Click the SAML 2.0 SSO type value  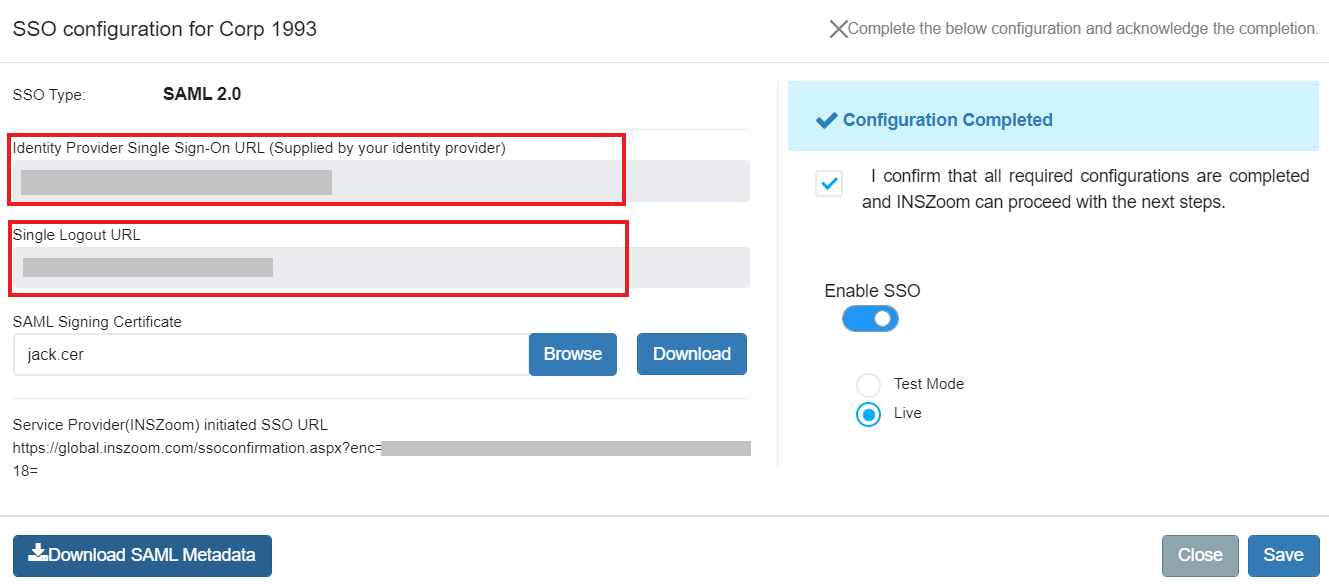[x=201, y=95]
